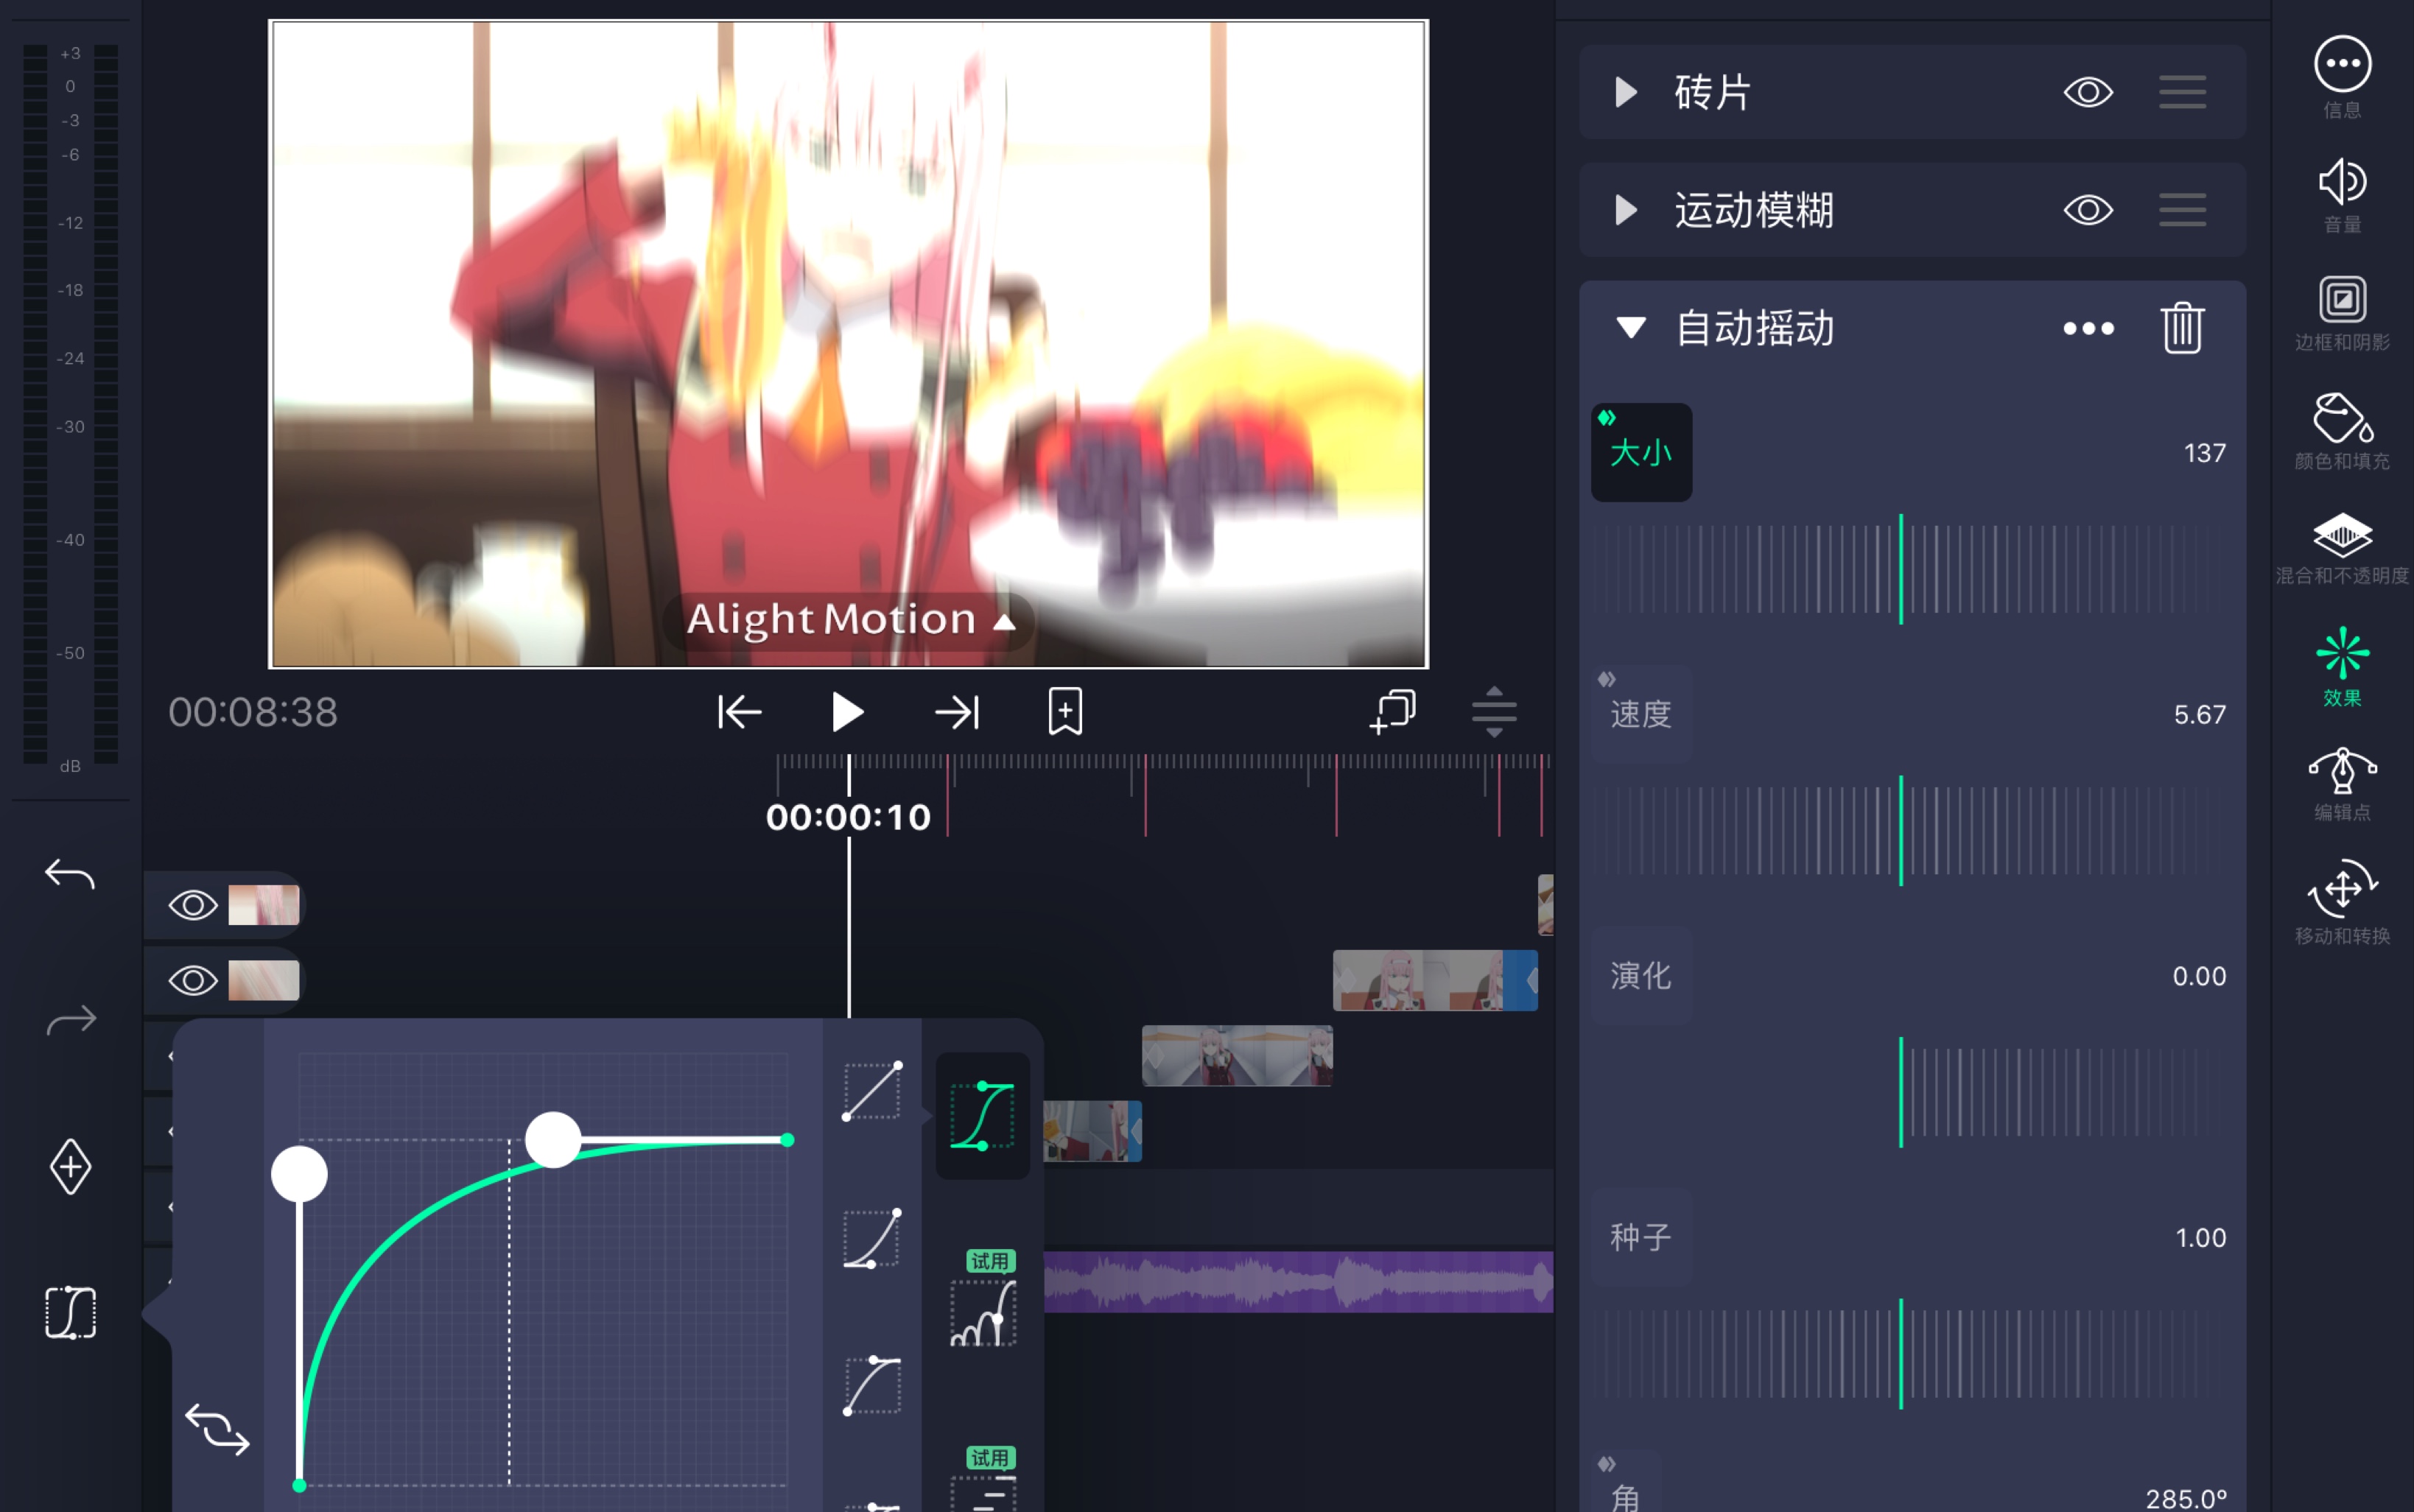This screenshot has height=1512, width=2414.
Task: Select the 速度 parameter label
Action: [1641, 715]
